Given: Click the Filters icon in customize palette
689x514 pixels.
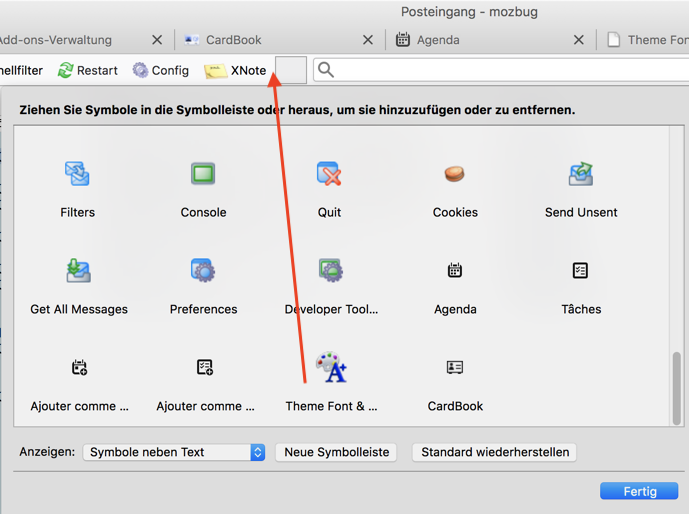Looking at the screenshot, I should [77, 174].
